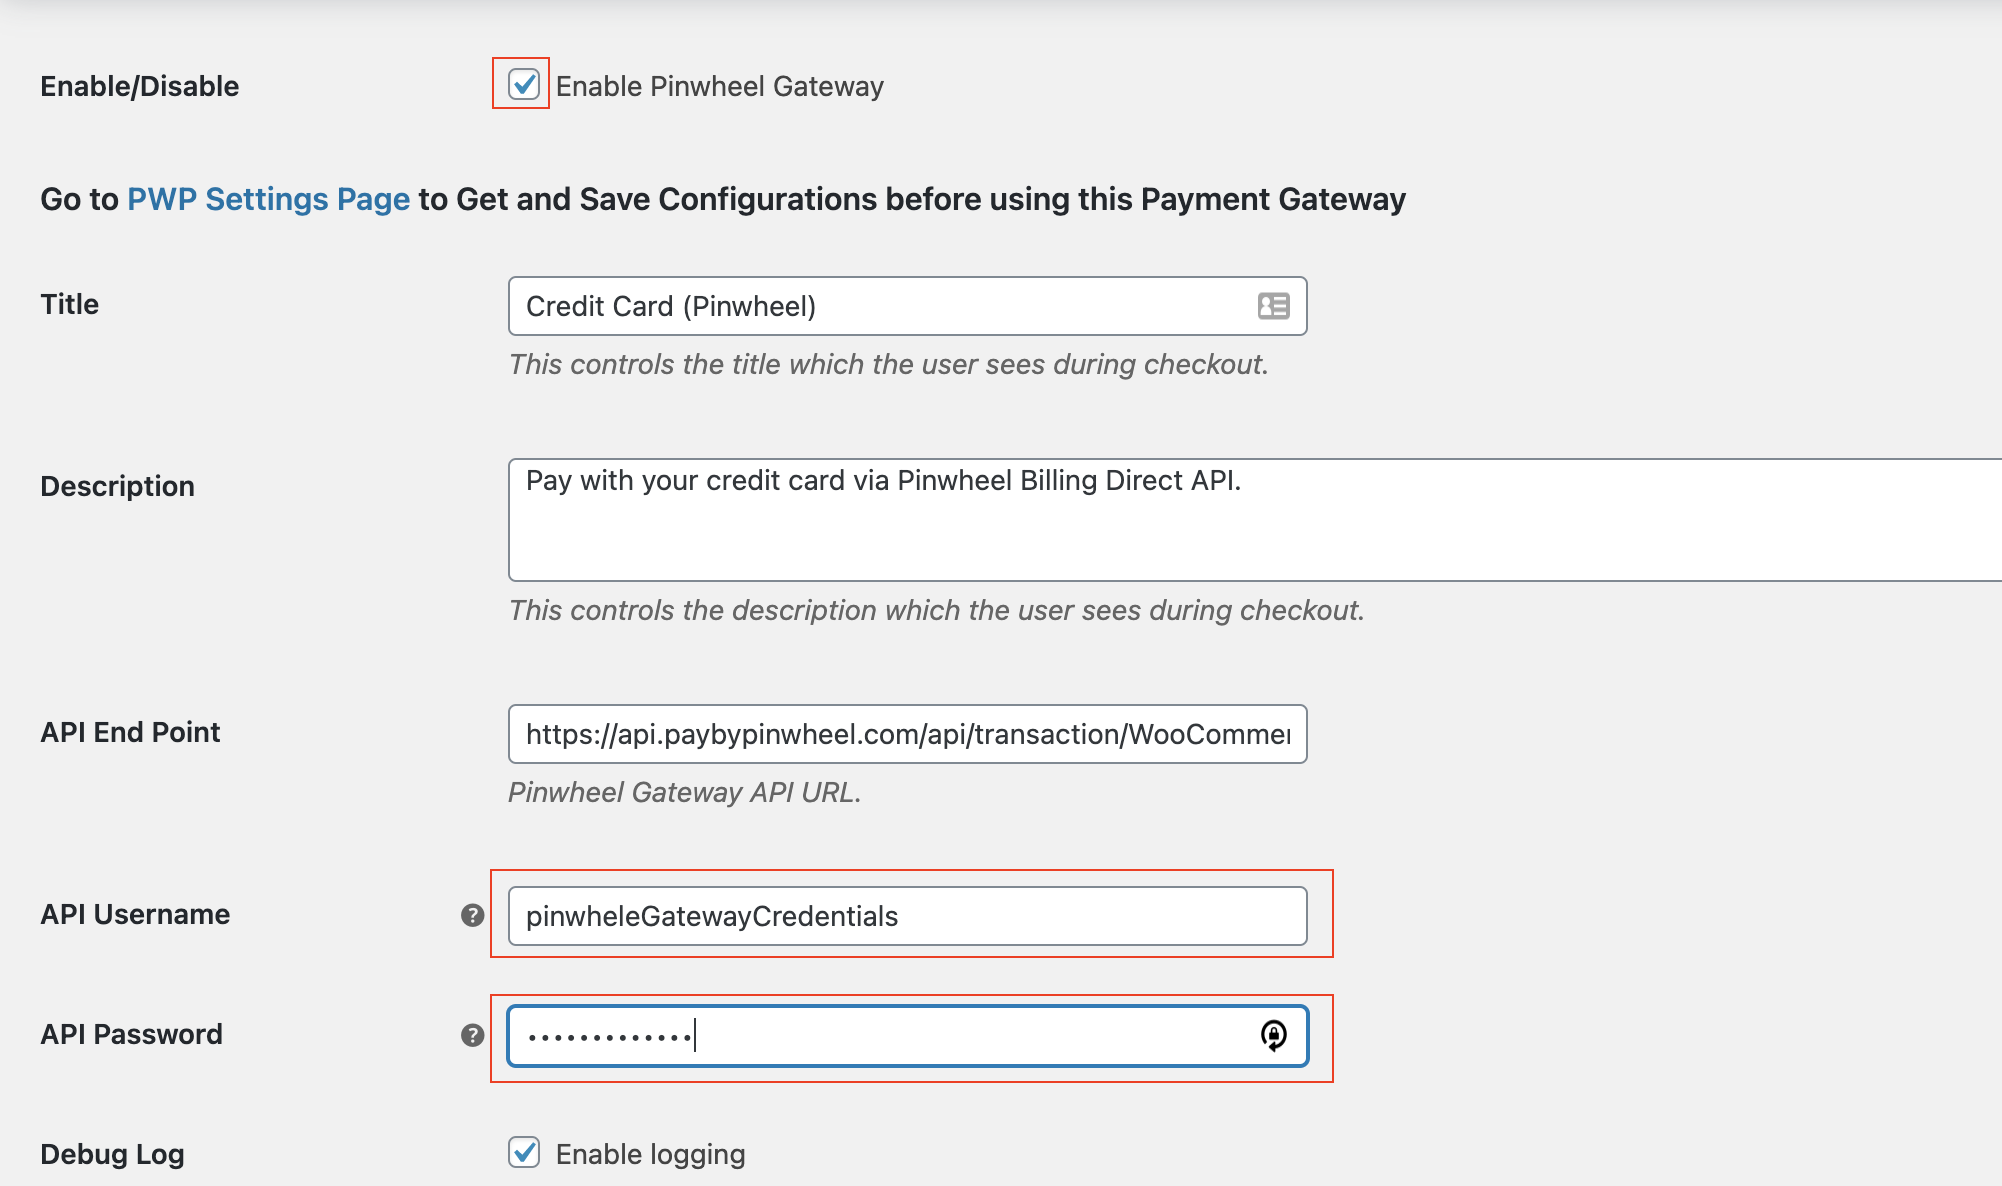Open the API Password help tooltip icon

coord(473,1035)
